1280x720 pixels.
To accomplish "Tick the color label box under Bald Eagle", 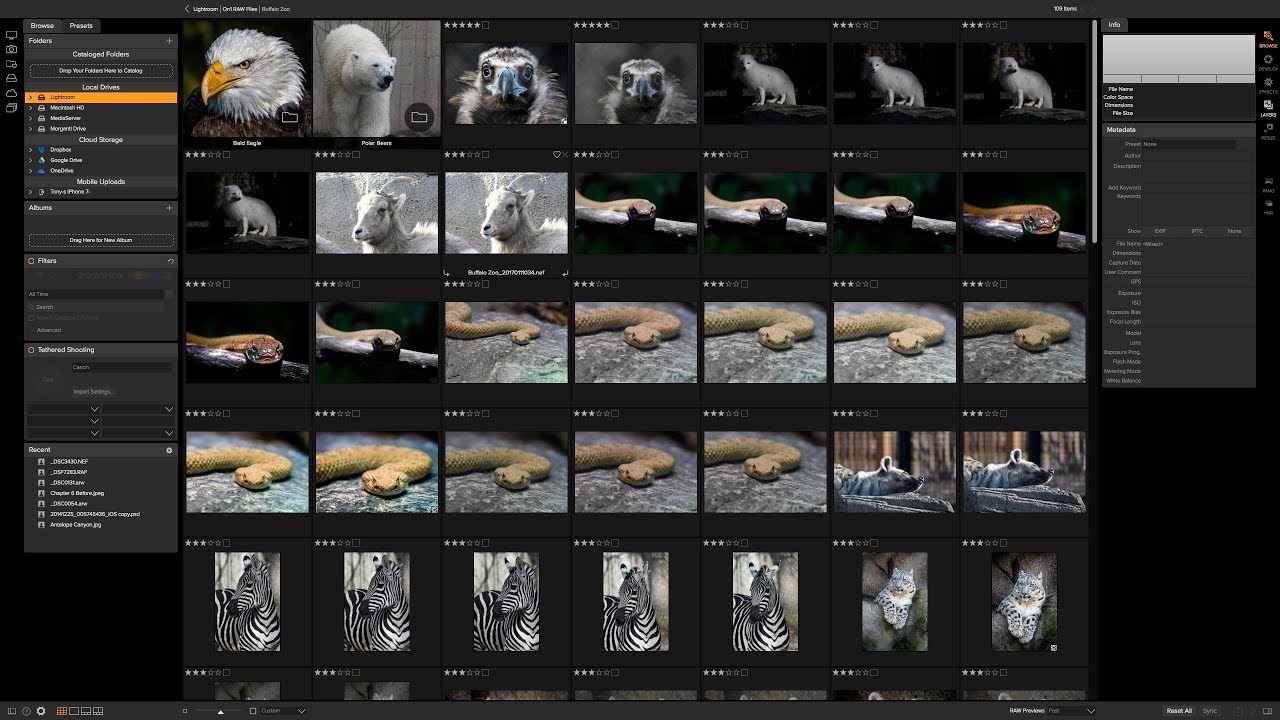I will coord(227,154).
